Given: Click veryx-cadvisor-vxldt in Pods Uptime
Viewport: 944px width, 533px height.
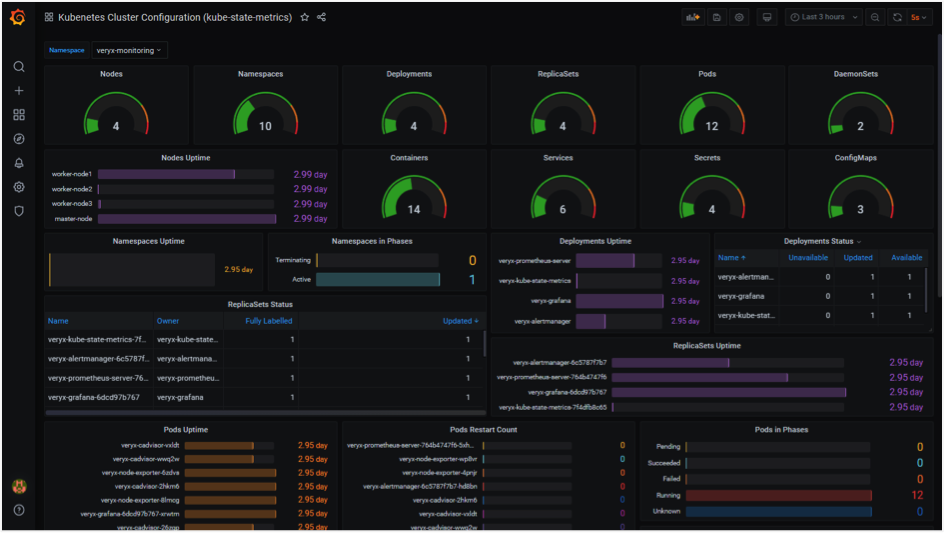Looking at the screenshot, I should [x=150, y=446].
